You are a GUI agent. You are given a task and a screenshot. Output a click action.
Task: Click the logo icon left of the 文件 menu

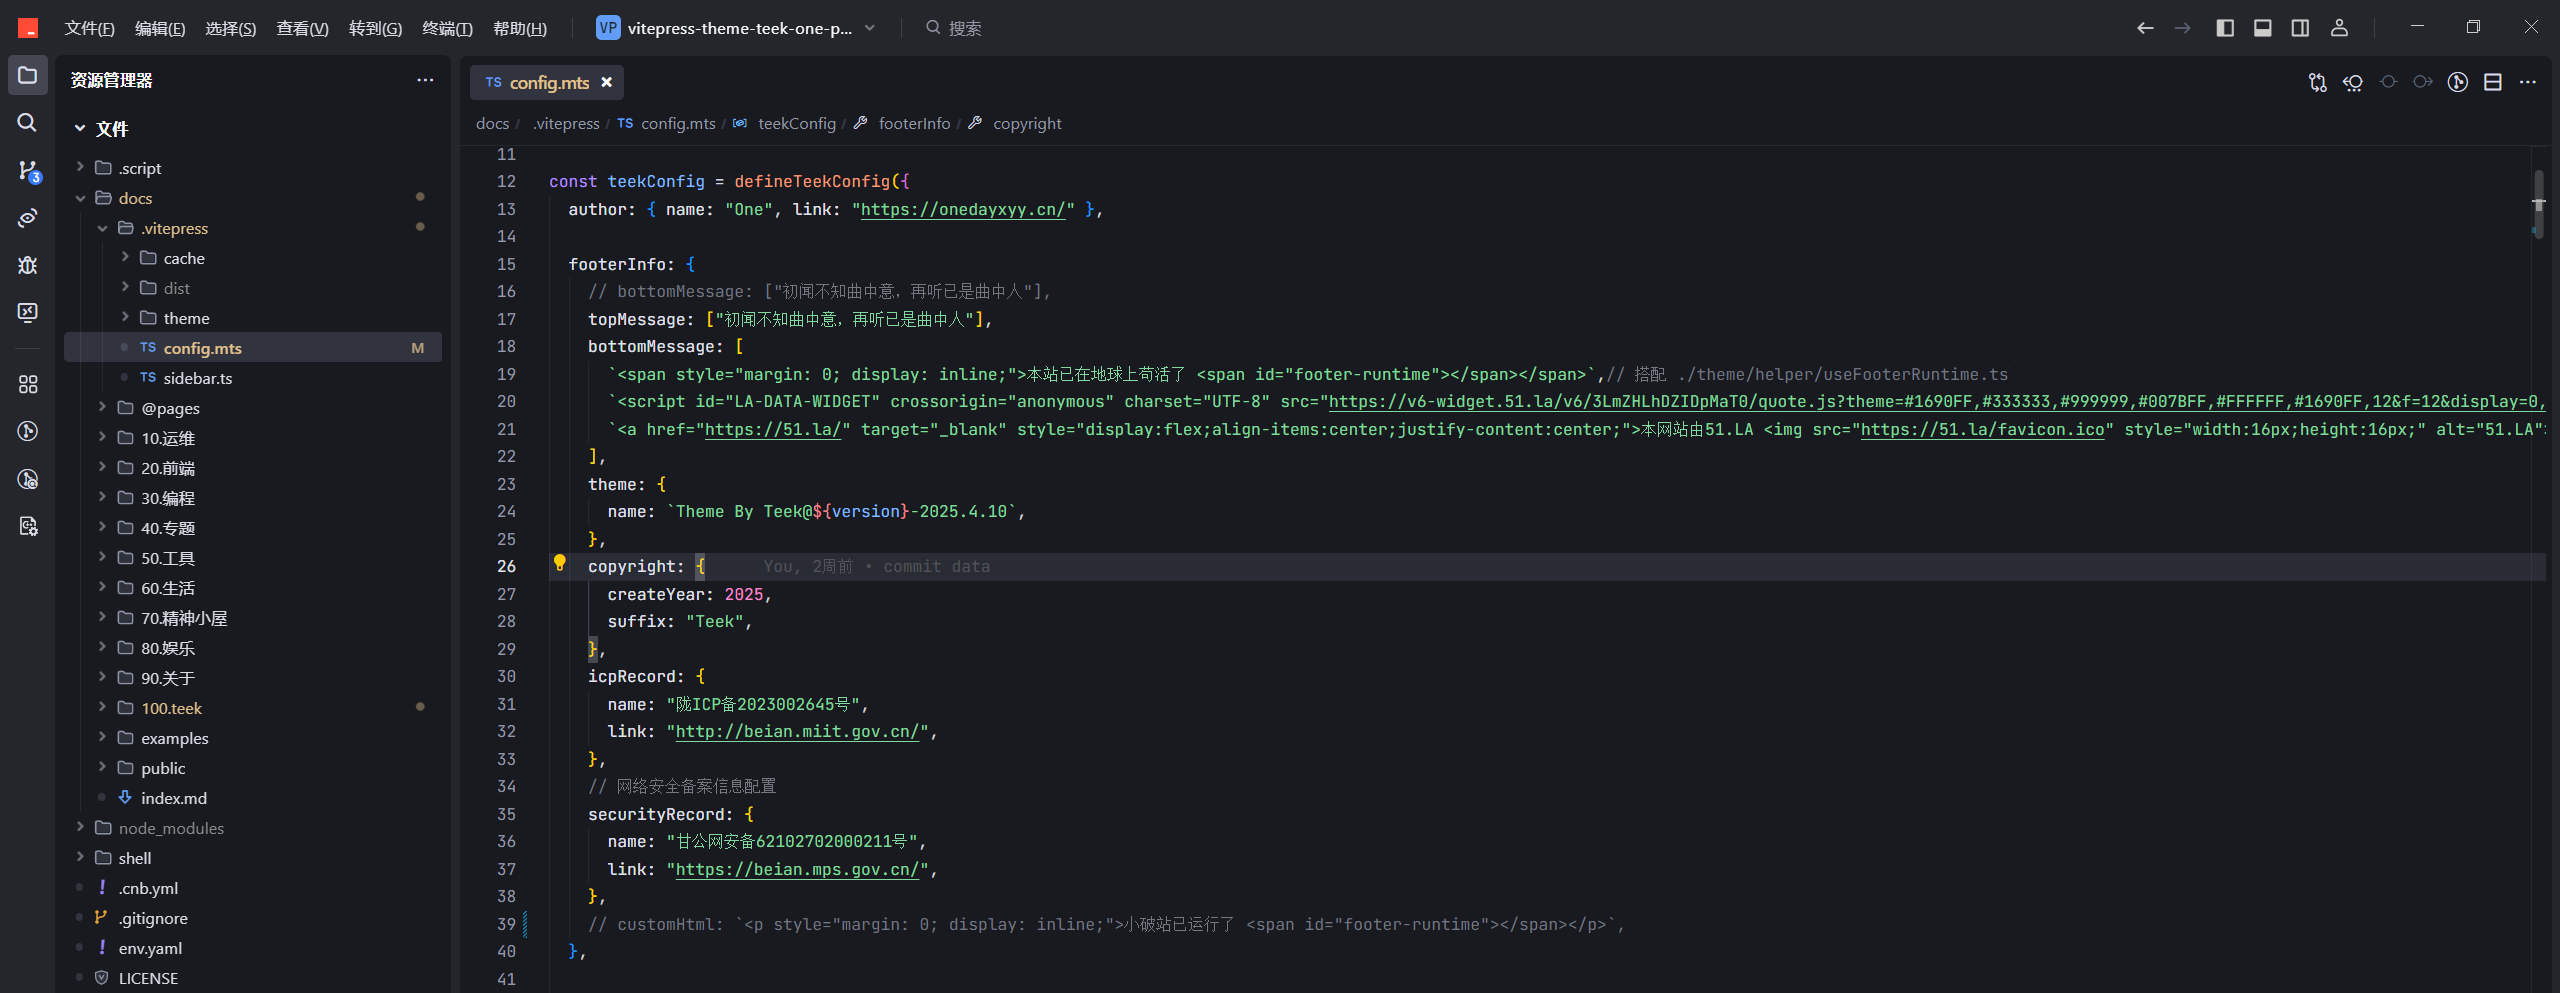tap(28, 28)
